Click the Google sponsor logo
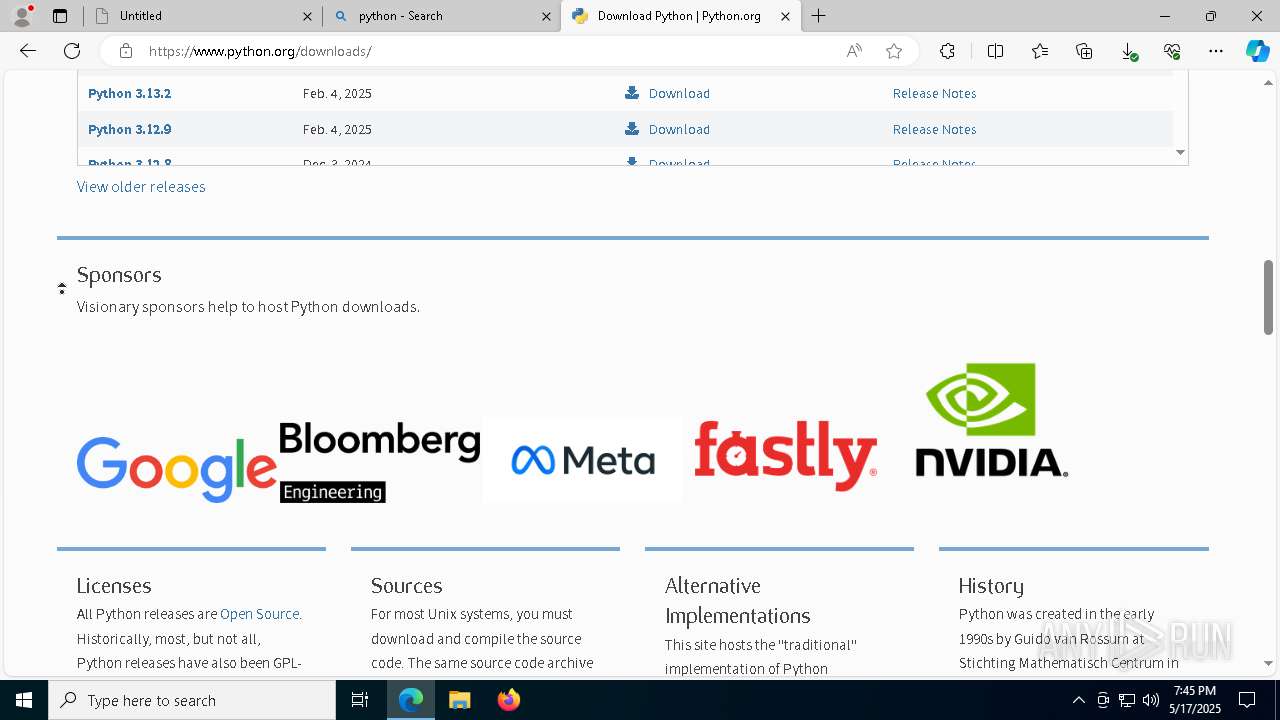 [x=177, y=469]
